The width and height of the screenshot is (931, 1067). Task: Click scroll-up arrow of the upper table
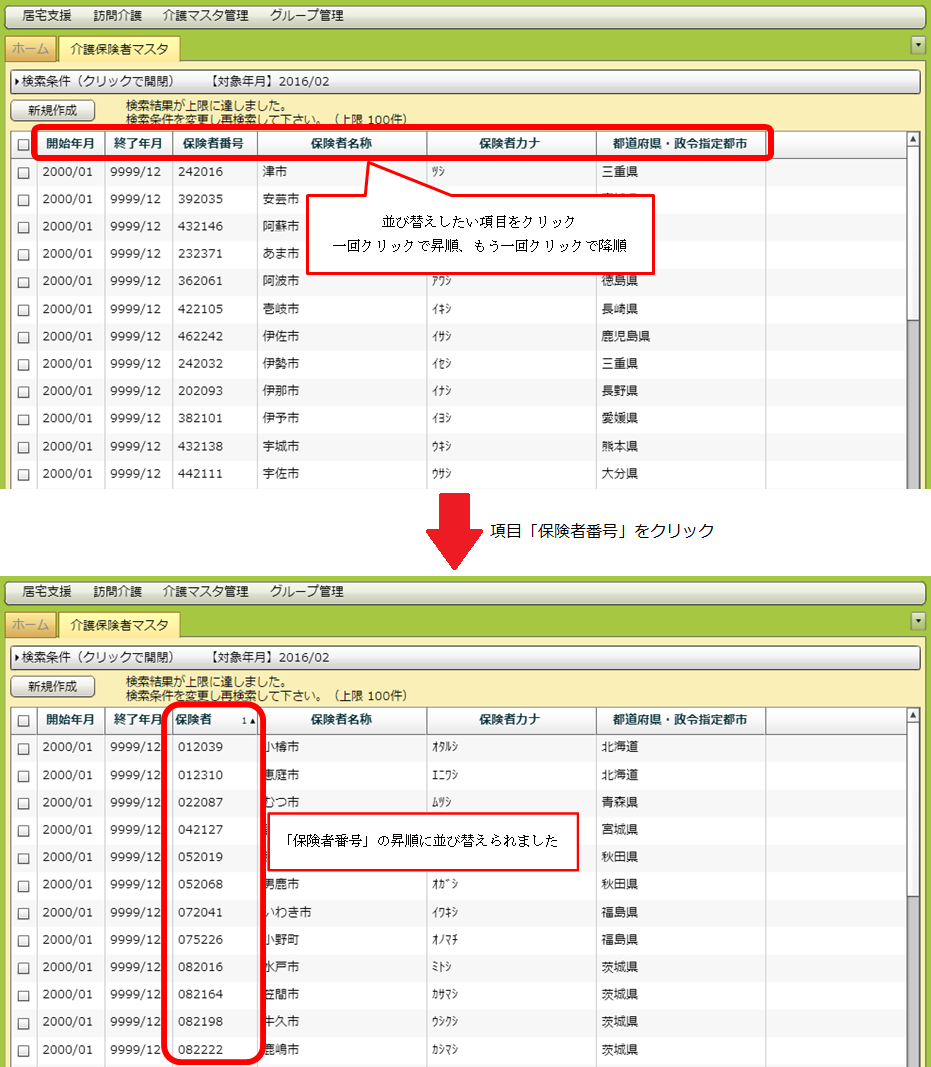[913, 139]
